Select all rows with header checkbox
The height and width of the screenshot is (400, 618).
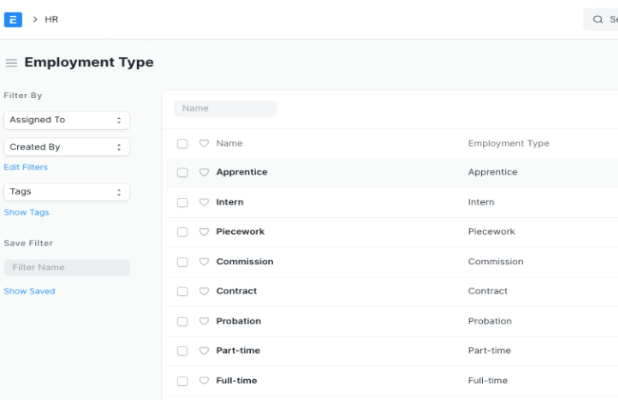tap(182, 143)
